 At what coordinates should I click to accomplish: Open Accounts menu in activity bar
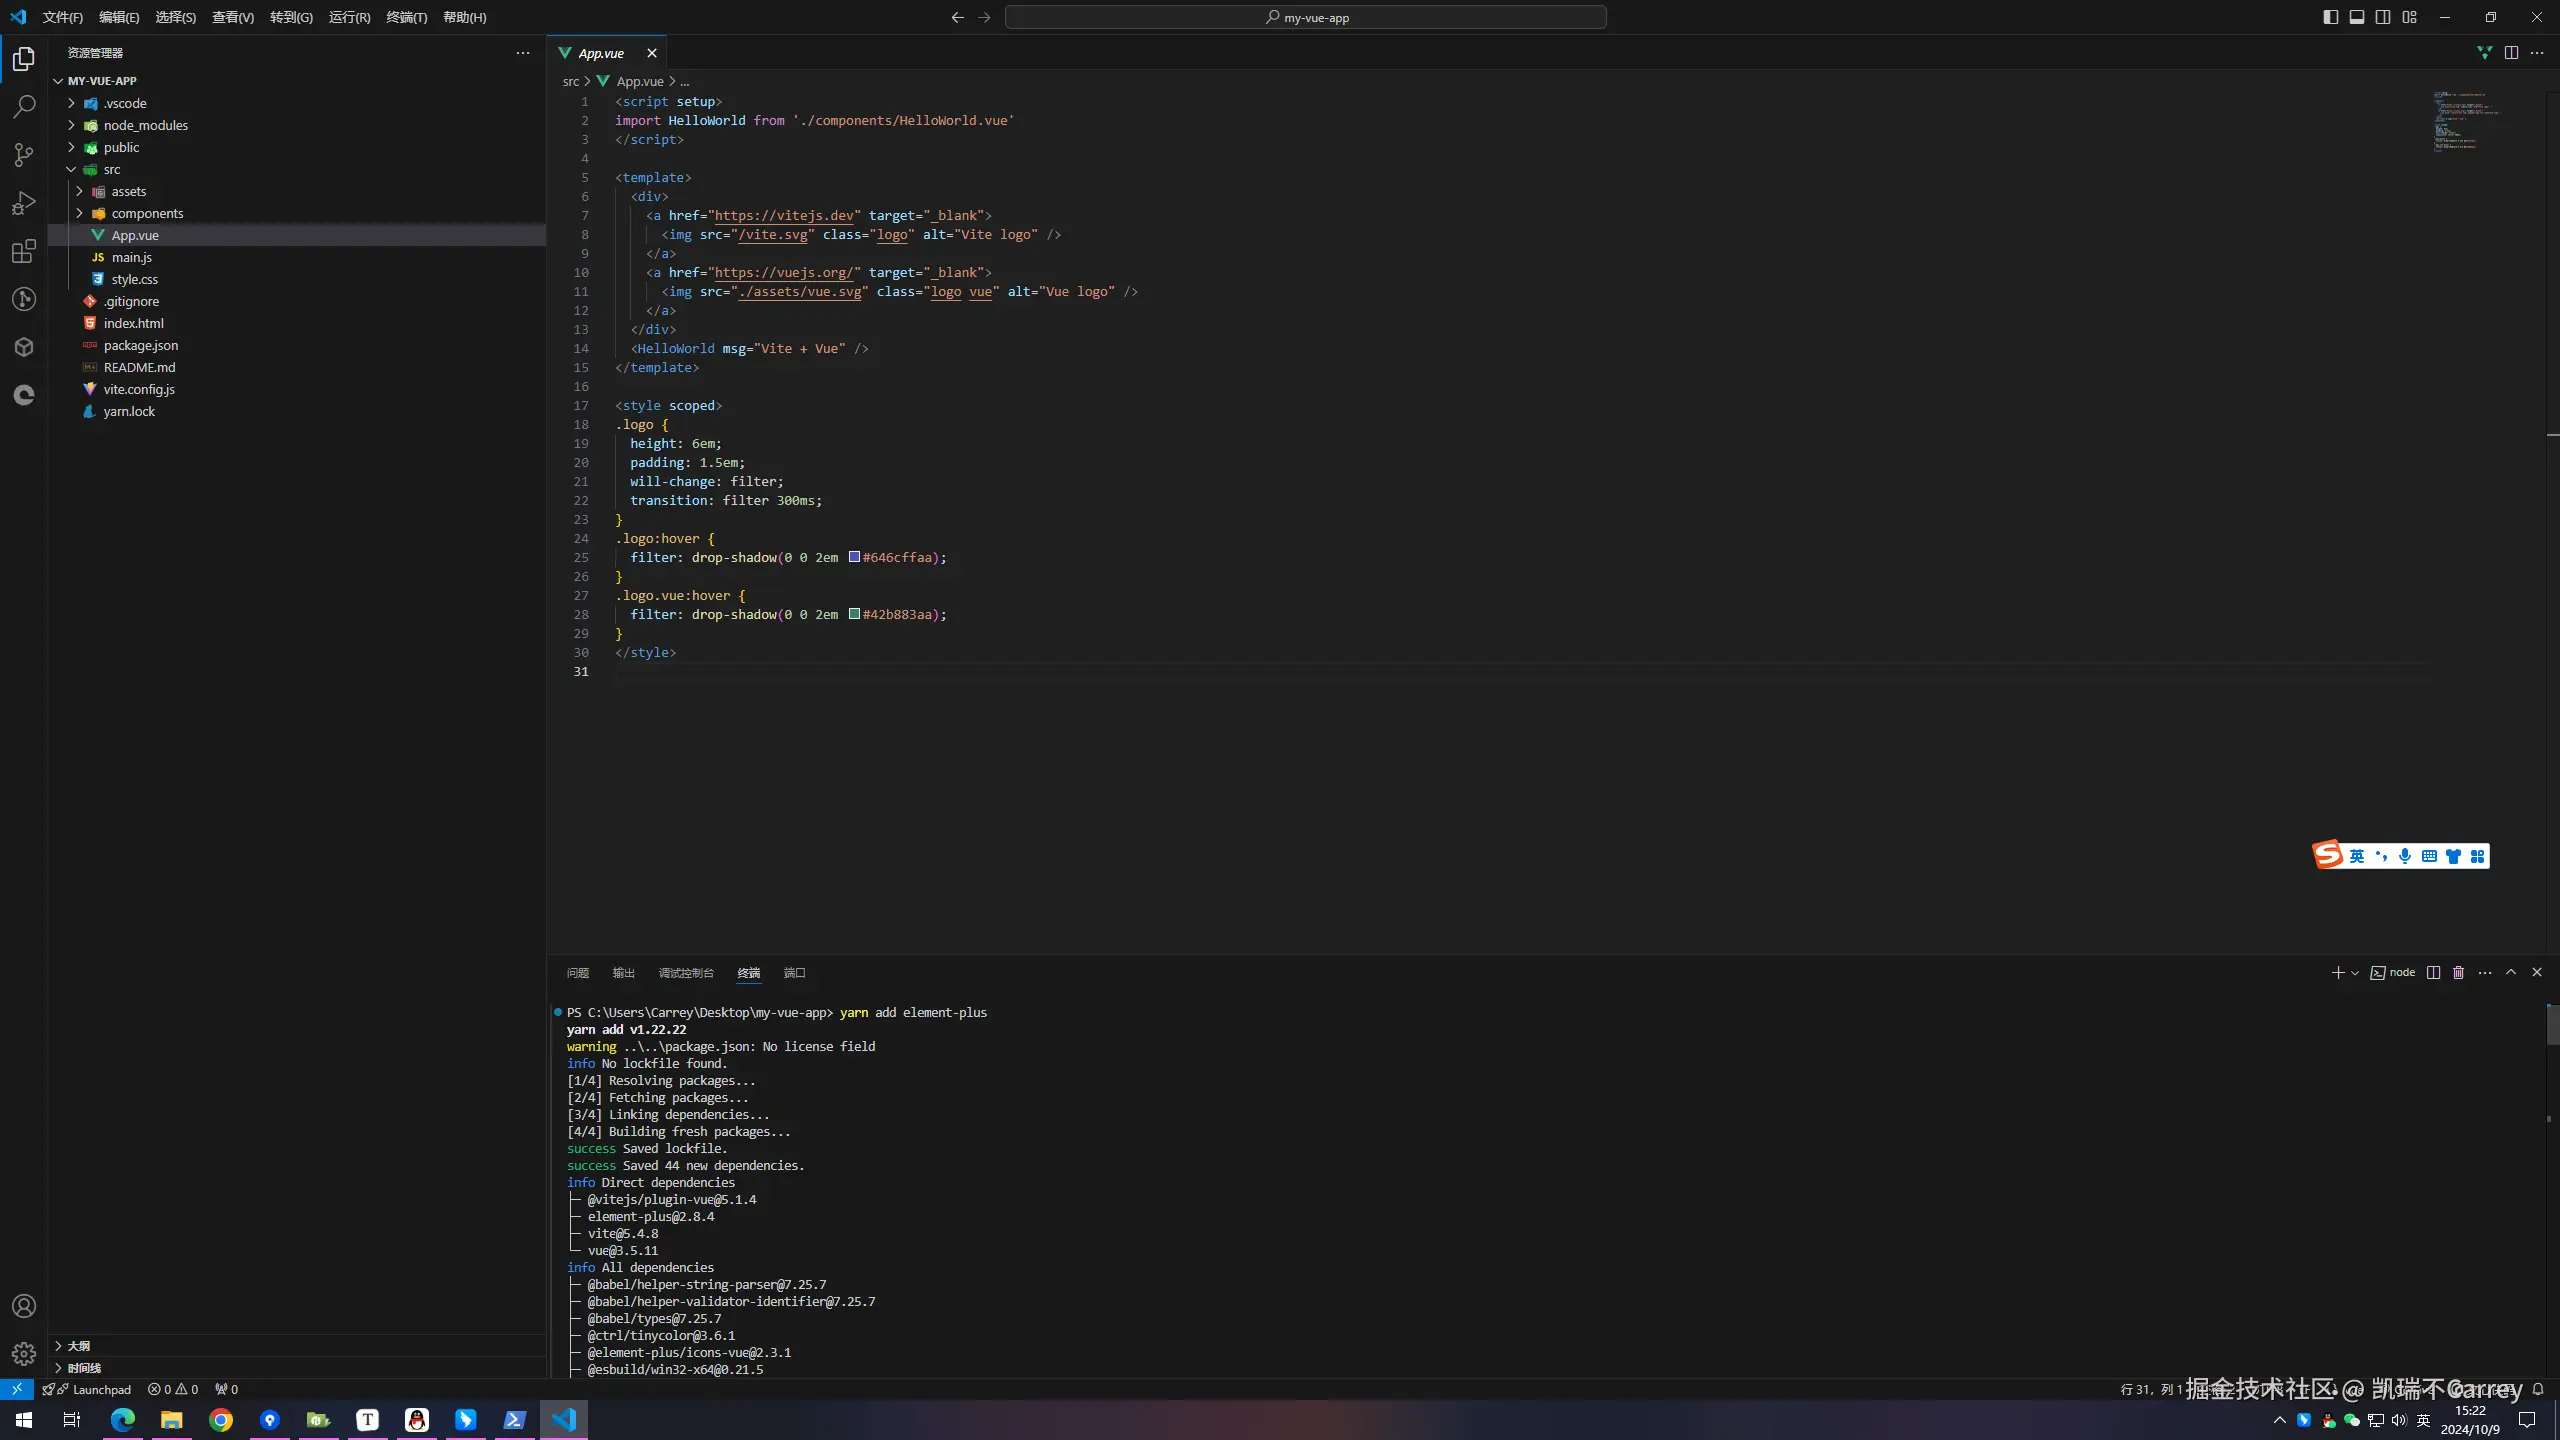[x=24, y=1306]
